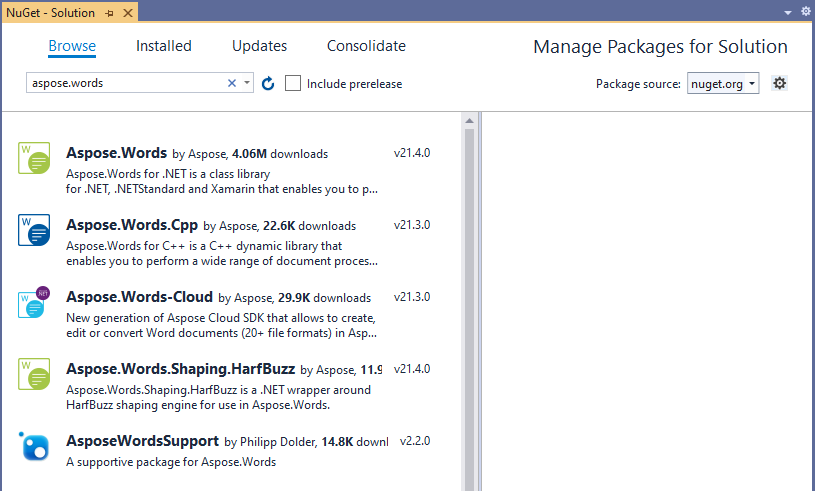
Task: Click the HarfBuzz shaping engine description text
Action: [218, 397]
